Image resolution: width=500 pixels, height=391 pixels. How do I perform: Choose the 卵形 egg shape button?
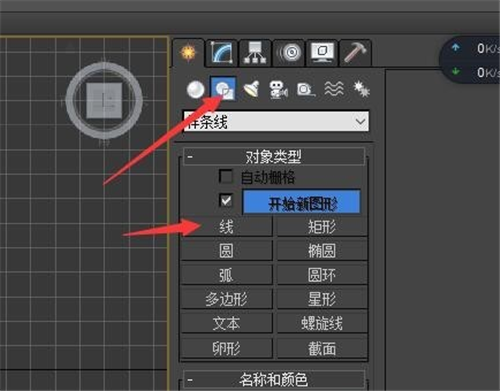pyautogui.click(x=227, y=349)
